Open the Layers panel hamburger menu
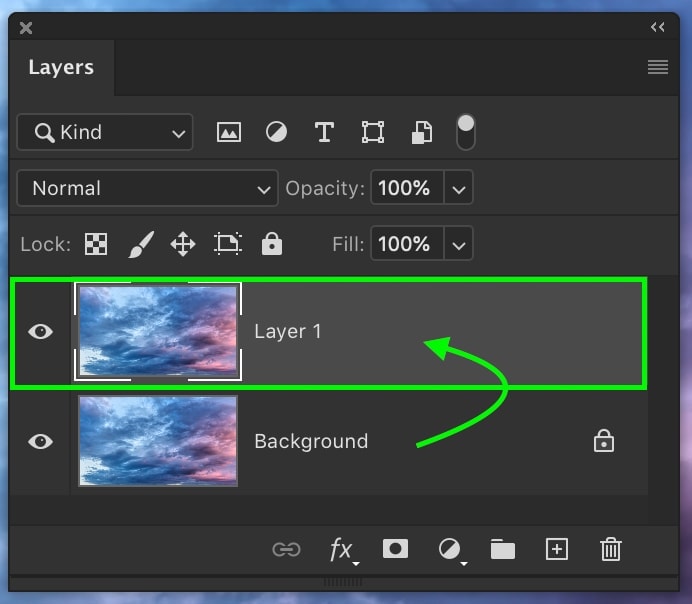This screenshot has height=604, width=692. 658,67
